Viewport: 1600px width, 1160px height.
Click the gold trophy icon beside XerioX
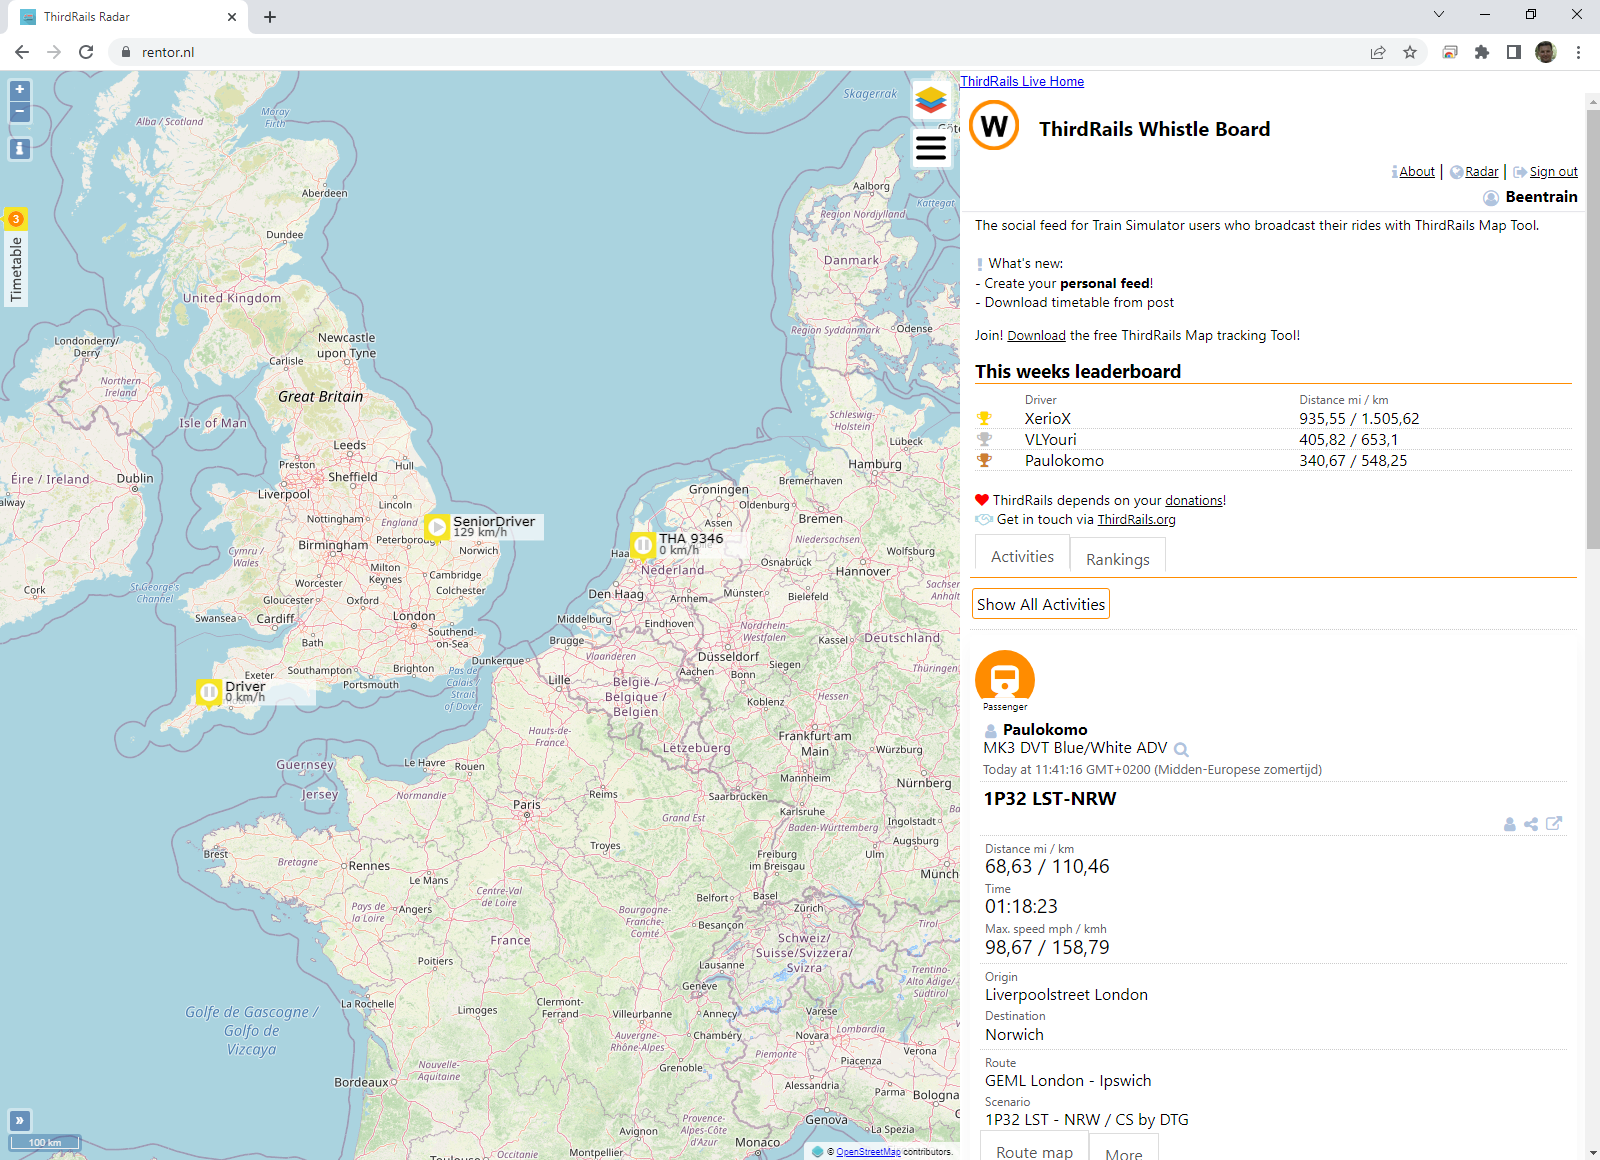click(985, 419)
